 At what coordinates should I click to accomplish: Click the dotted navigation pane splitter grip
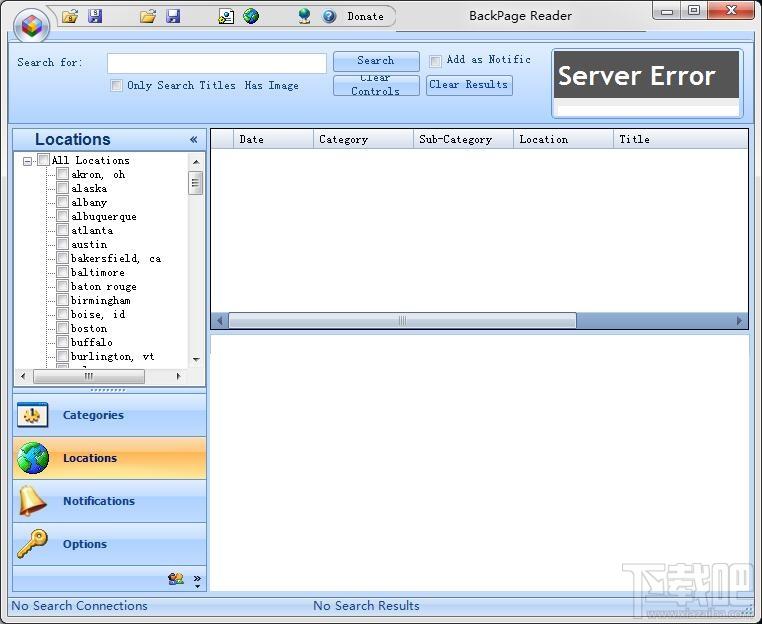click(109, 390)
